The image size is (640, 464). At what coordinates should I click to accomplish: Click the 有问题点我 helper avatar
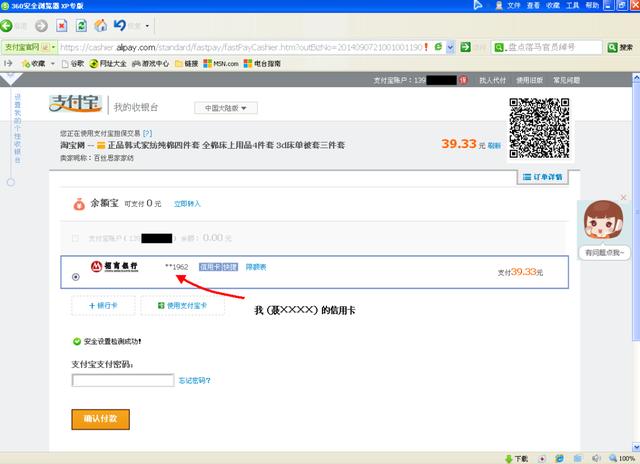point(603,220)
